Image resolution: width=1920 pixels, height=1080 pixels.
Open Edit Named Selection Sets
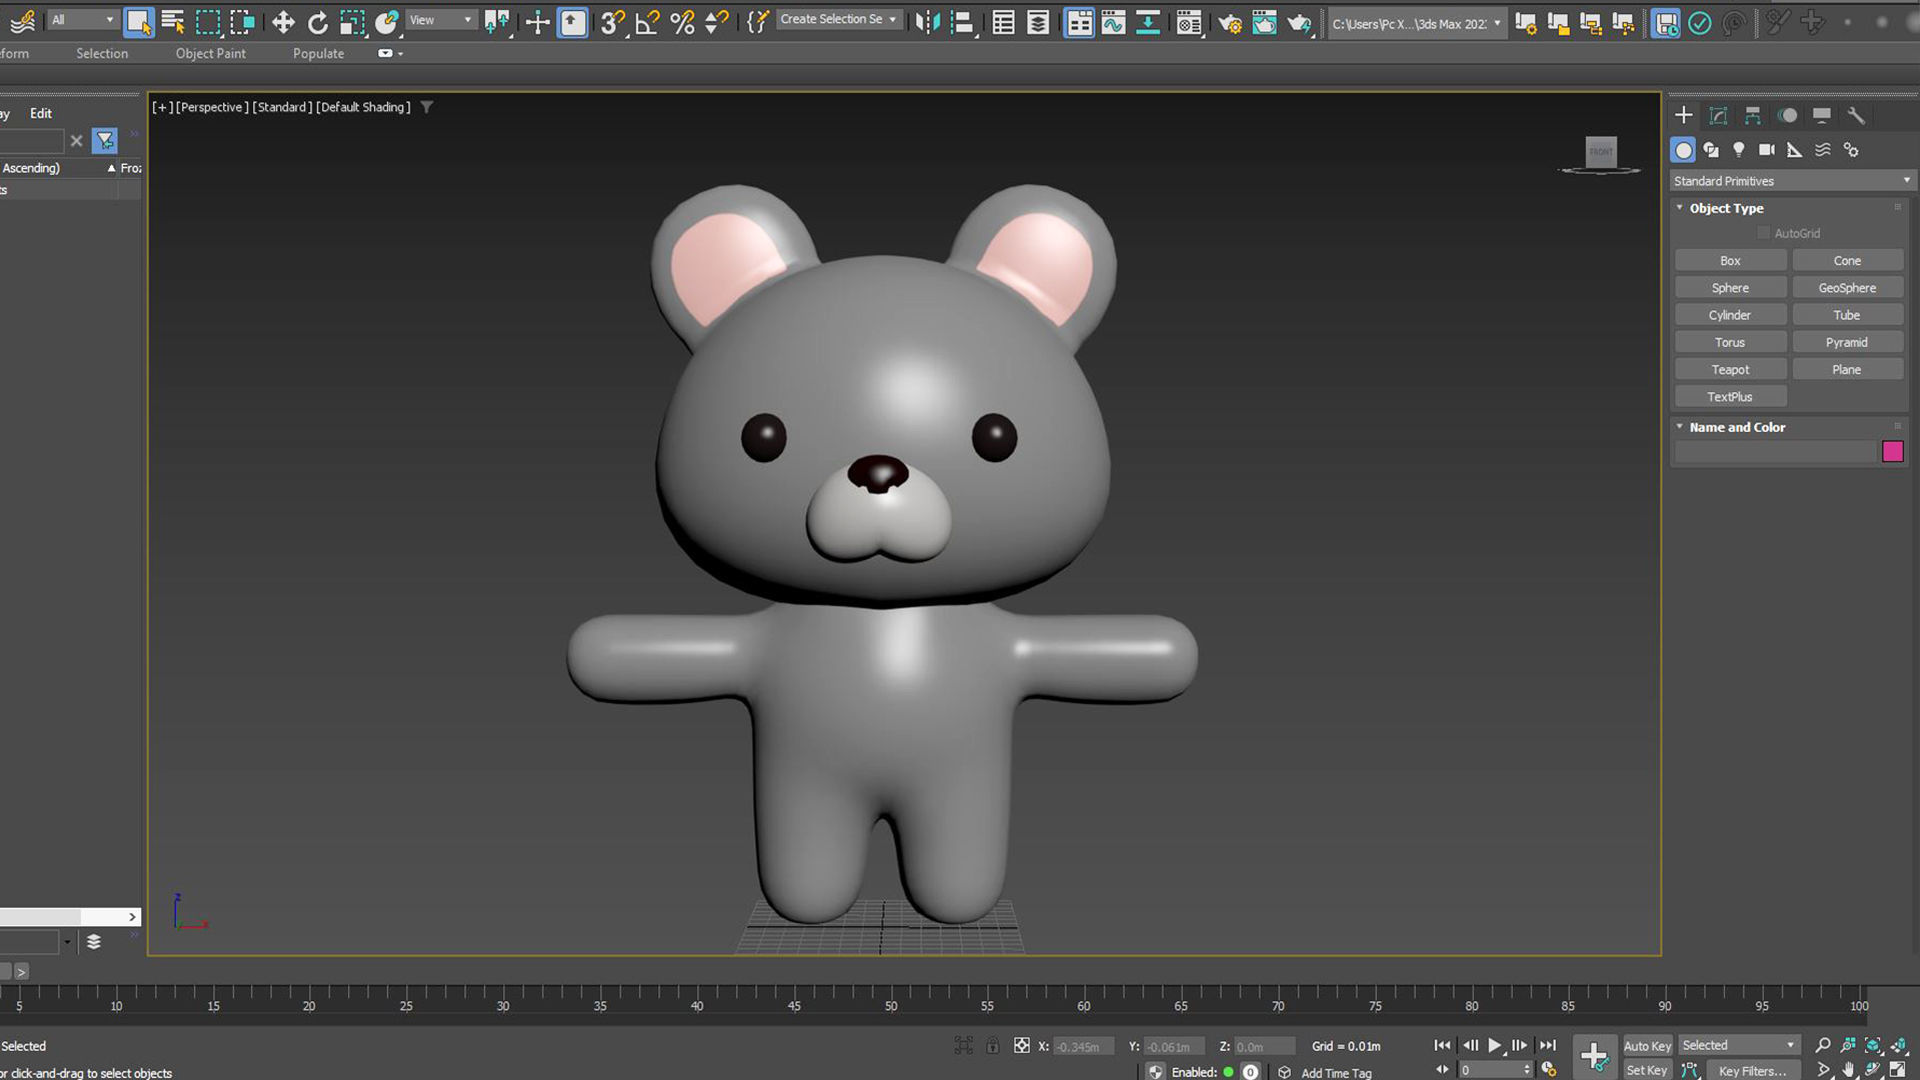coord(757,21)
